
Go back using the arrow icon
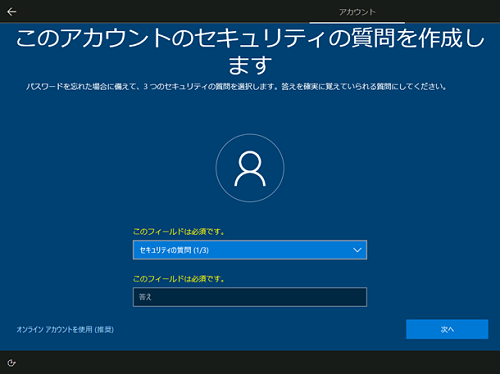point(12,12)
